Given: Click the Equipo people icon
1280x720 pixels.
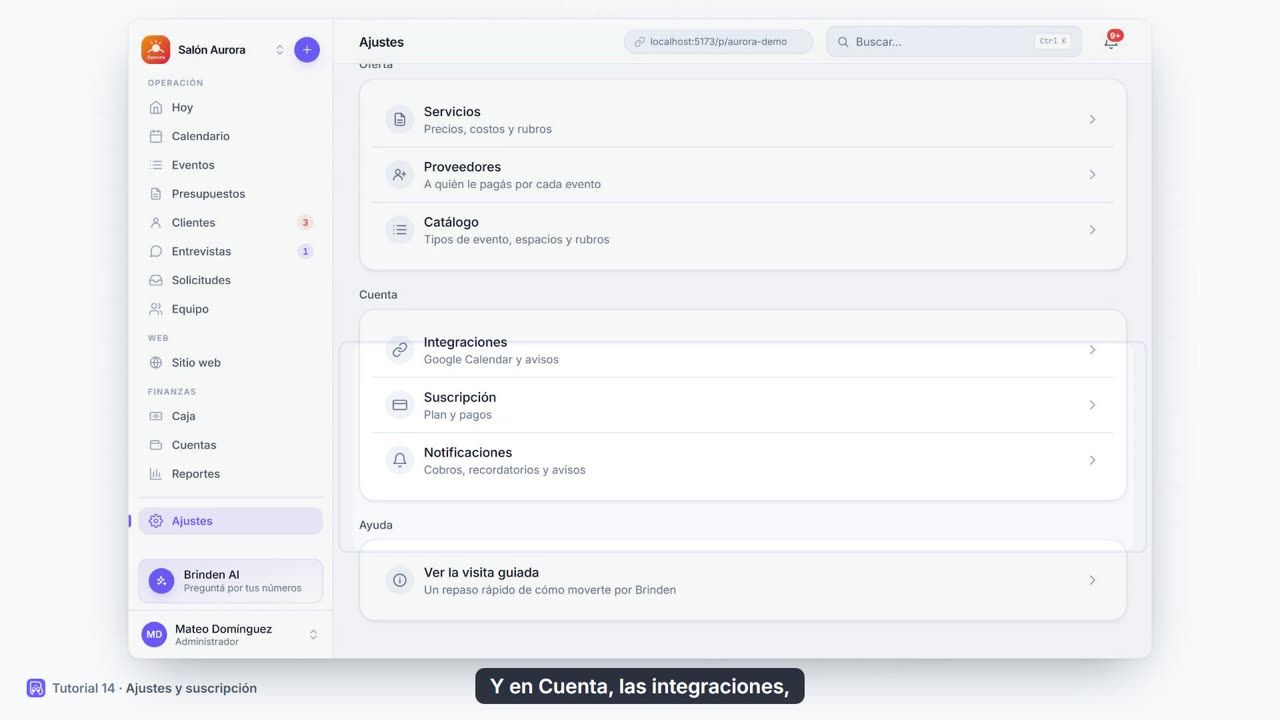Looking at the screenshot, I should pyautogui.click(x=156, y=310).
